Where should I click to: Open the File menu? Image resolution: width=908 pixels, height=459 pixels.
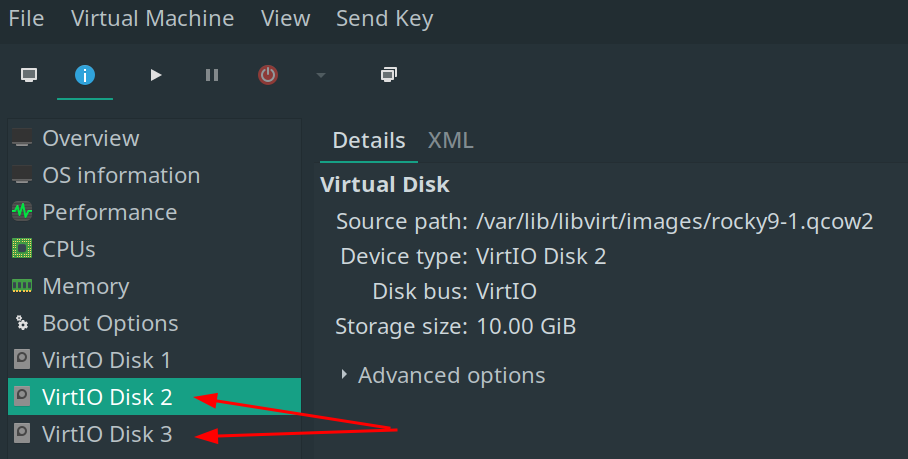[26, 18]
